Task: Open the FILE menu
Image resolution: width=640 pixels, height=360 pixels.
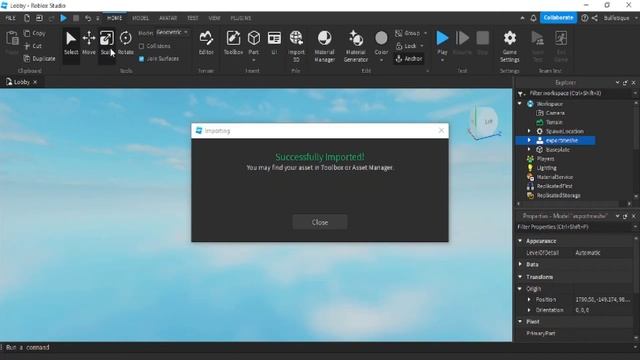Action: [10, 18]
